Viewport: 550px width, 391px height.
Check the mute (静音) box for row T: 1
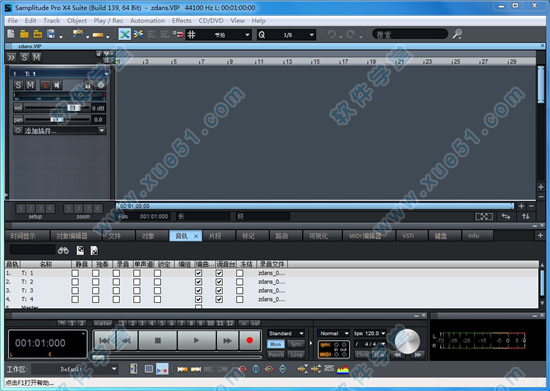(x=75, y=273)
